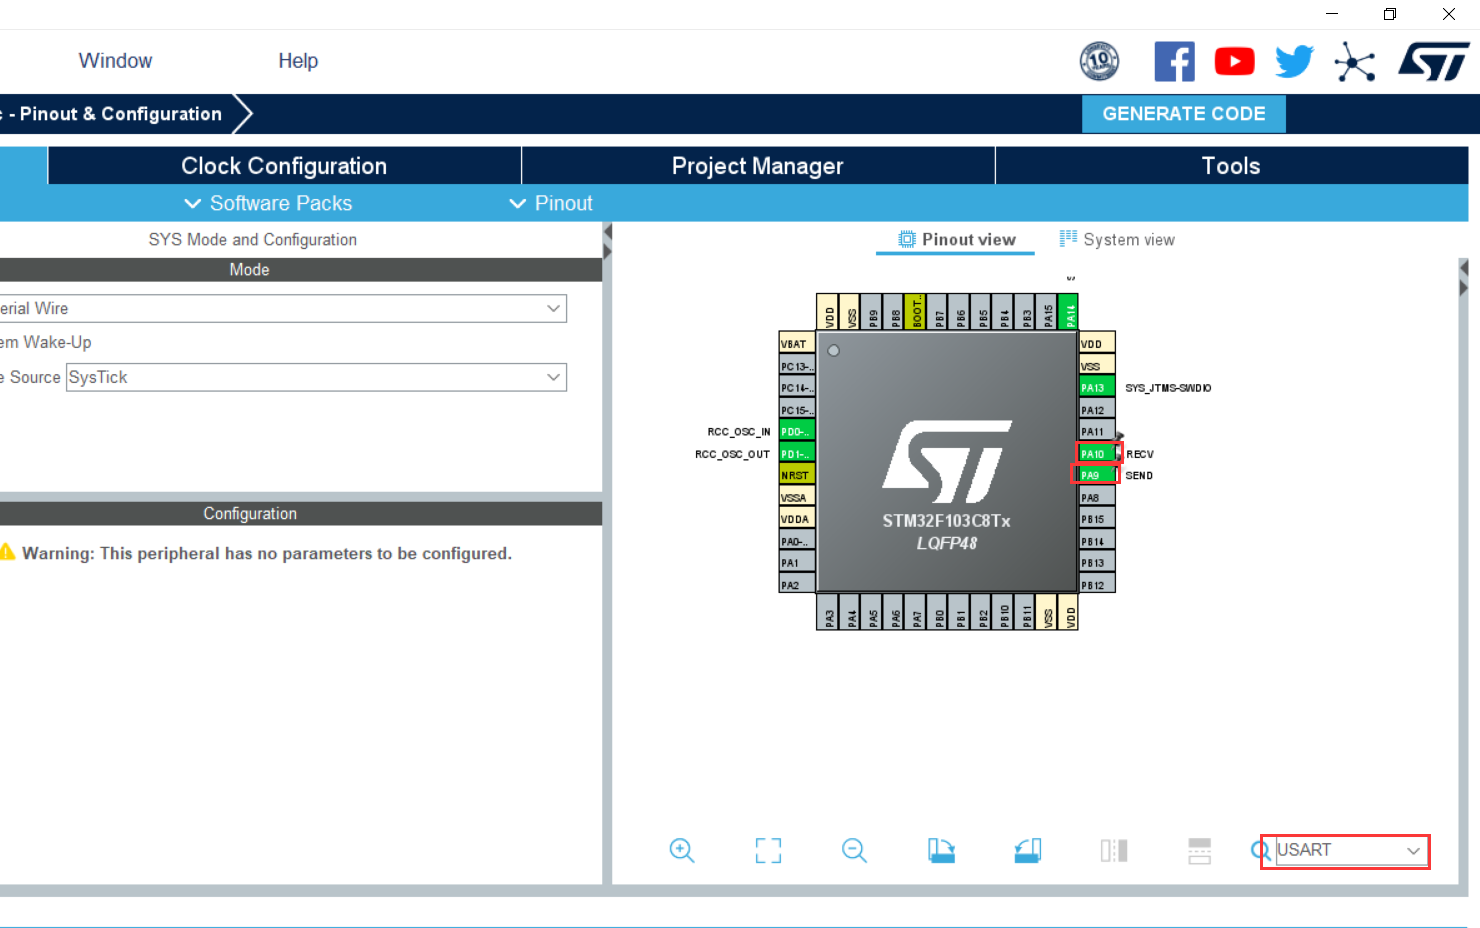
Task: Select the Pinout view tab
Action: 956,240
